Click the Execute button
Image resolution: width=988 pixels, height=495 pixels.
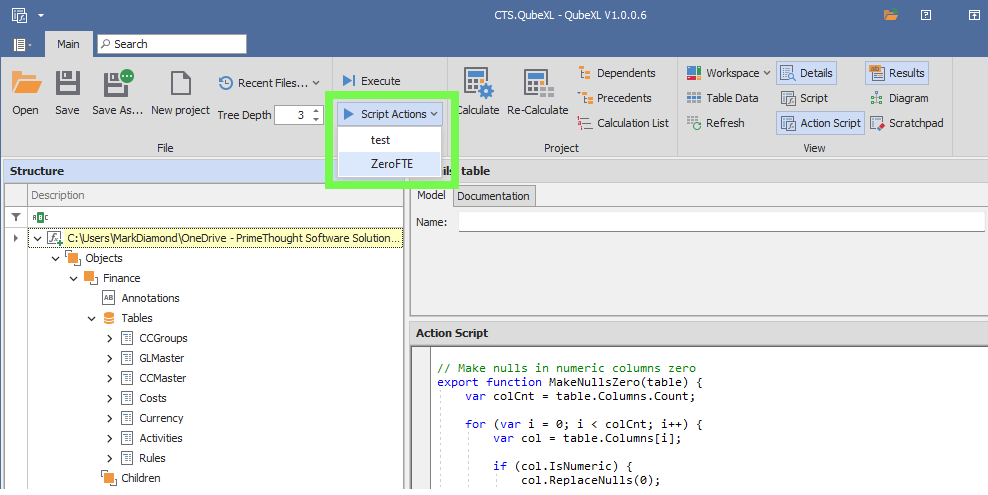tap(371, 81)
